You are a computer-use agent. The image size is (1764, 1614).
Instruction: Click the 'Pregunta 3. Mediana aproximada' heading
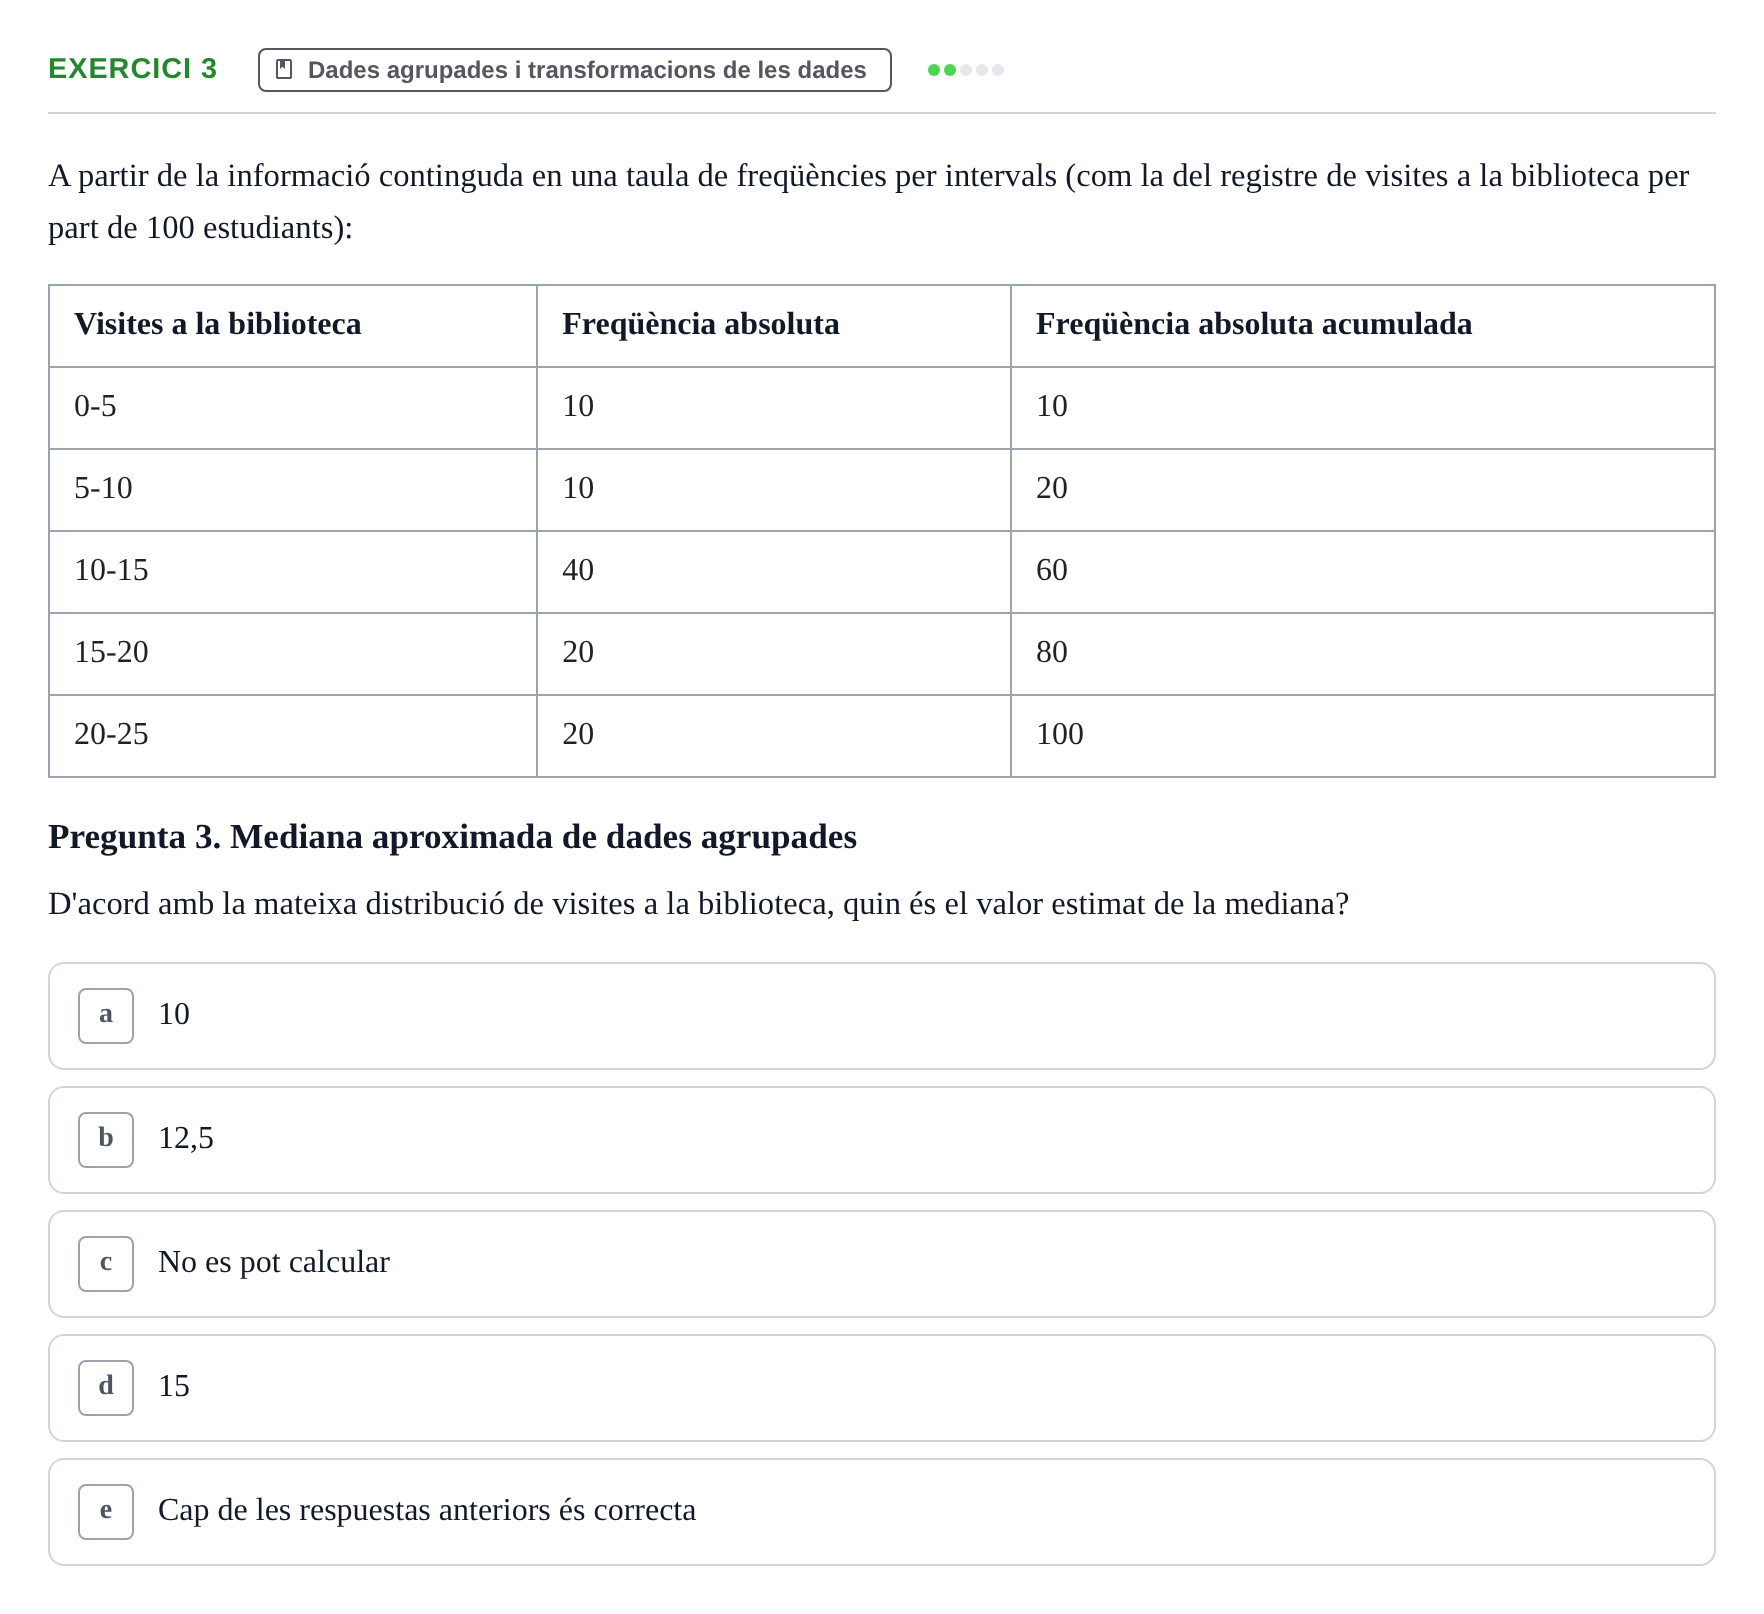[452, 837]
